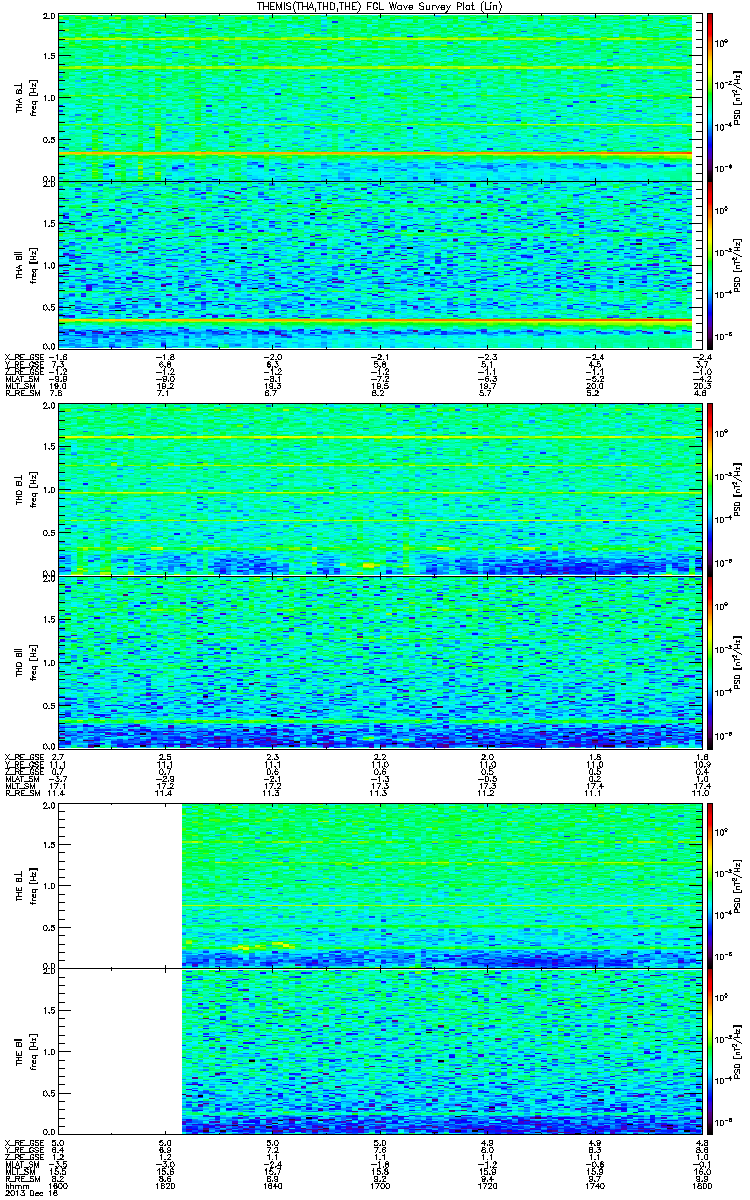The width and height of the screenshot is (750, 1200).
Task: Click the PSD [nT²/Hz] label beside THE B-parallel color bar
Action: pos(737,1052)
